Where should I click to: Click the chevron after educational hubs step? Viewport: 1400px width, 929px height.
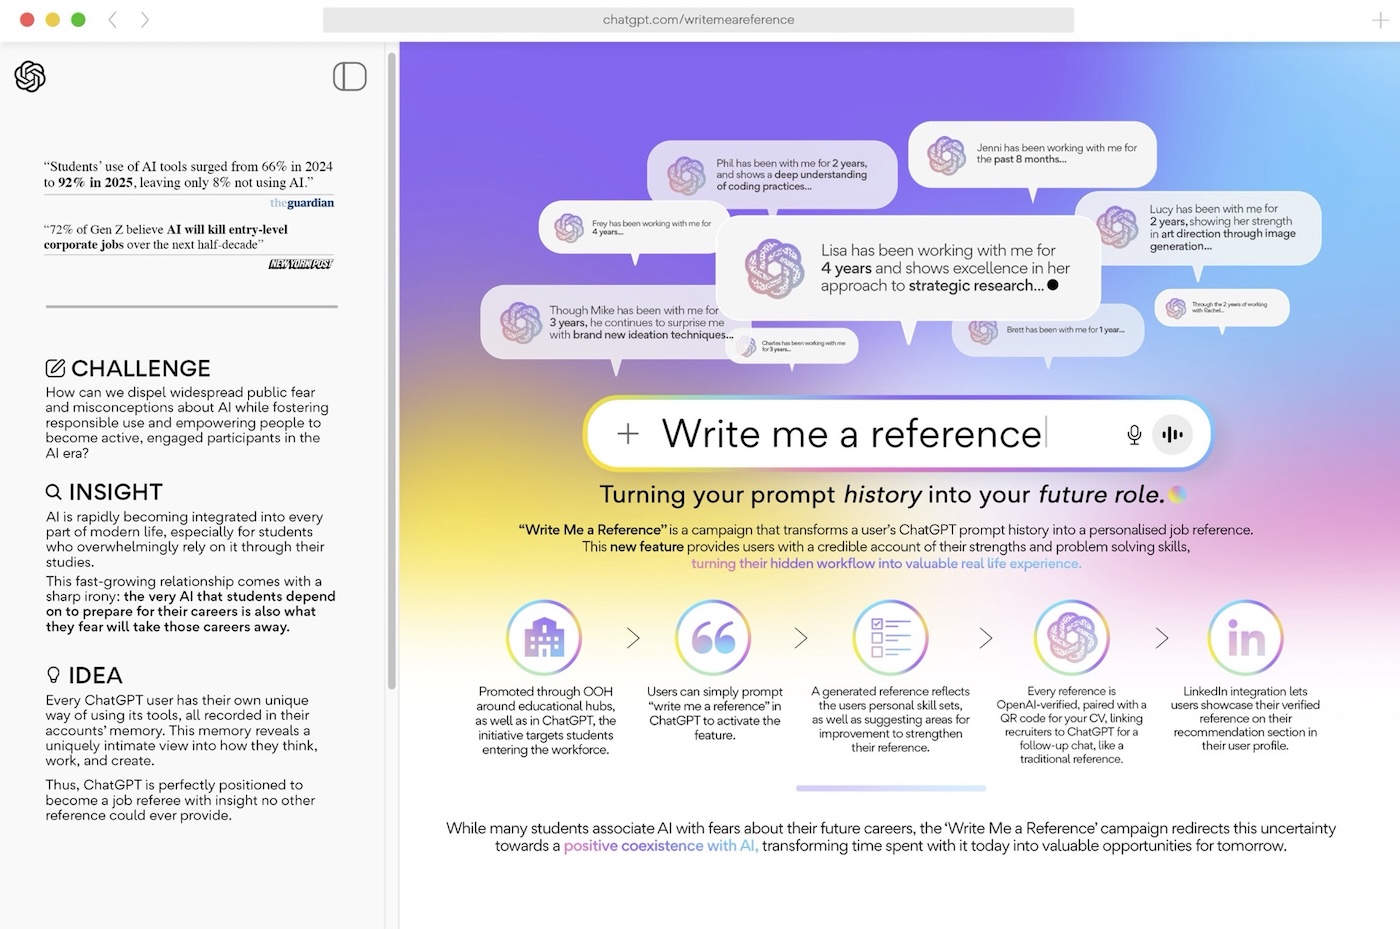click(x=633, y=638)
